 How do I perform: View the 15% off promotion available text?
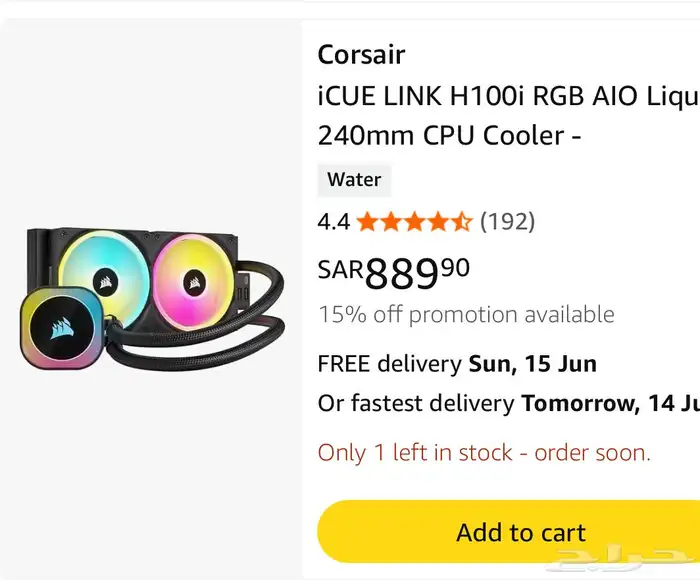point(466,314)
